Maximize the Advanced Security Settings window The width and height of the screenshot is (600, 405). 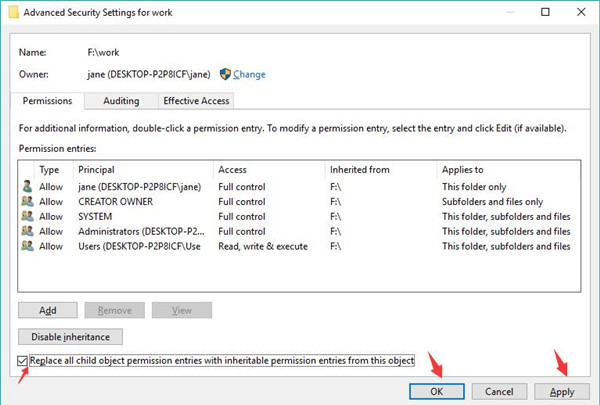(x=545, y=12)
